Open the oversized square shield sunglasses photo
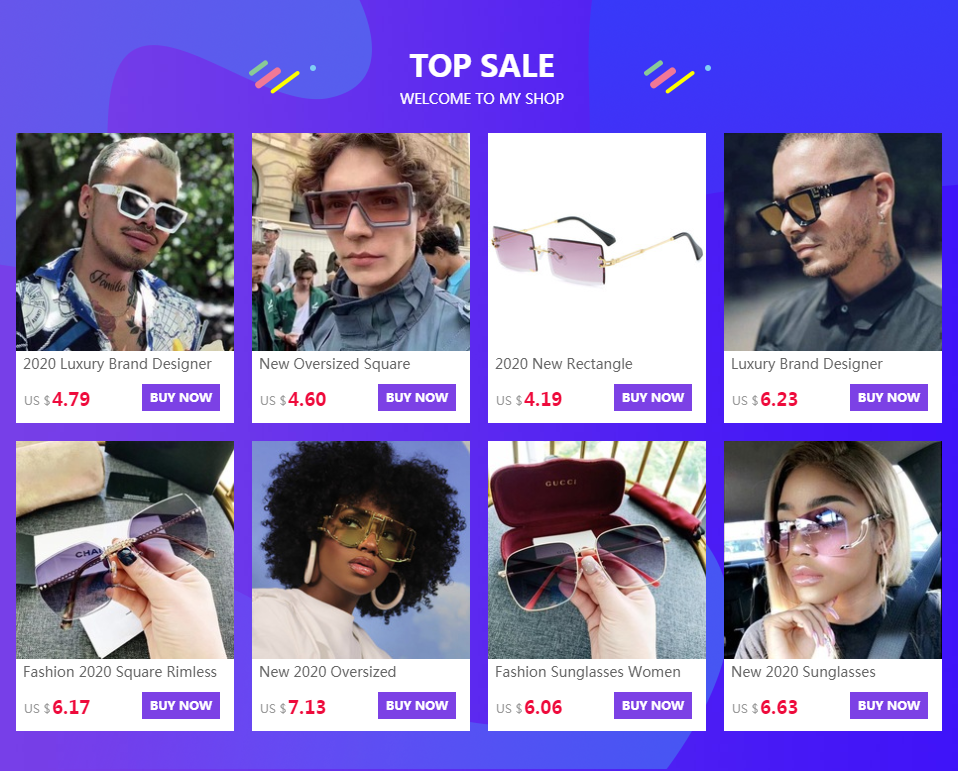The image size is (958, 771). coord(361,242)
